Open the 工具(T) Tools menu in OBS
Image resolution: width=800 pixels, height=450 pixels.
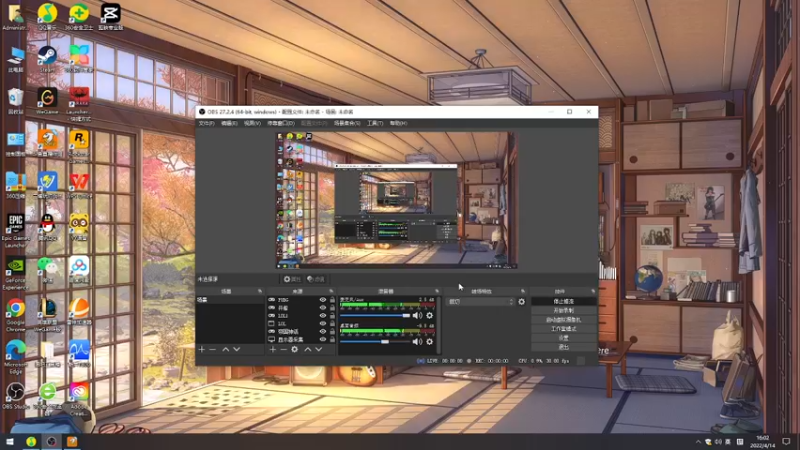pyautogui.click(x=375, y=123)
